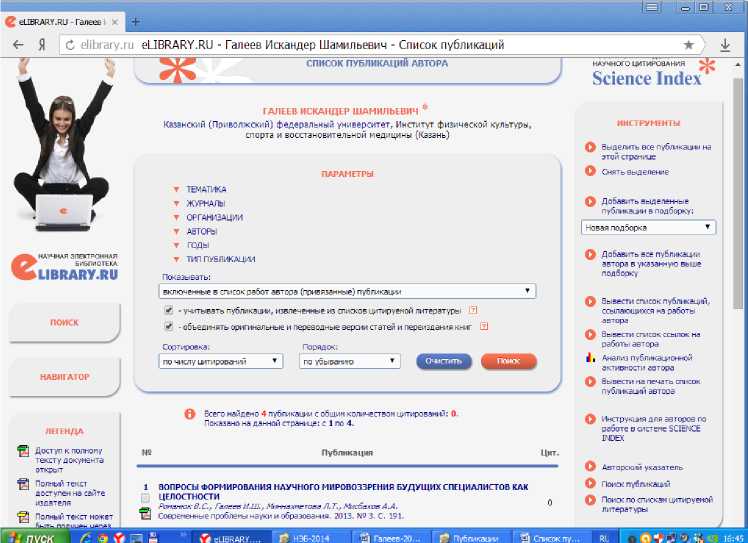This screenshot has height=543, width=748.
Task: Open the 'Новая подборка' dropdown
Action: [648, 228]
